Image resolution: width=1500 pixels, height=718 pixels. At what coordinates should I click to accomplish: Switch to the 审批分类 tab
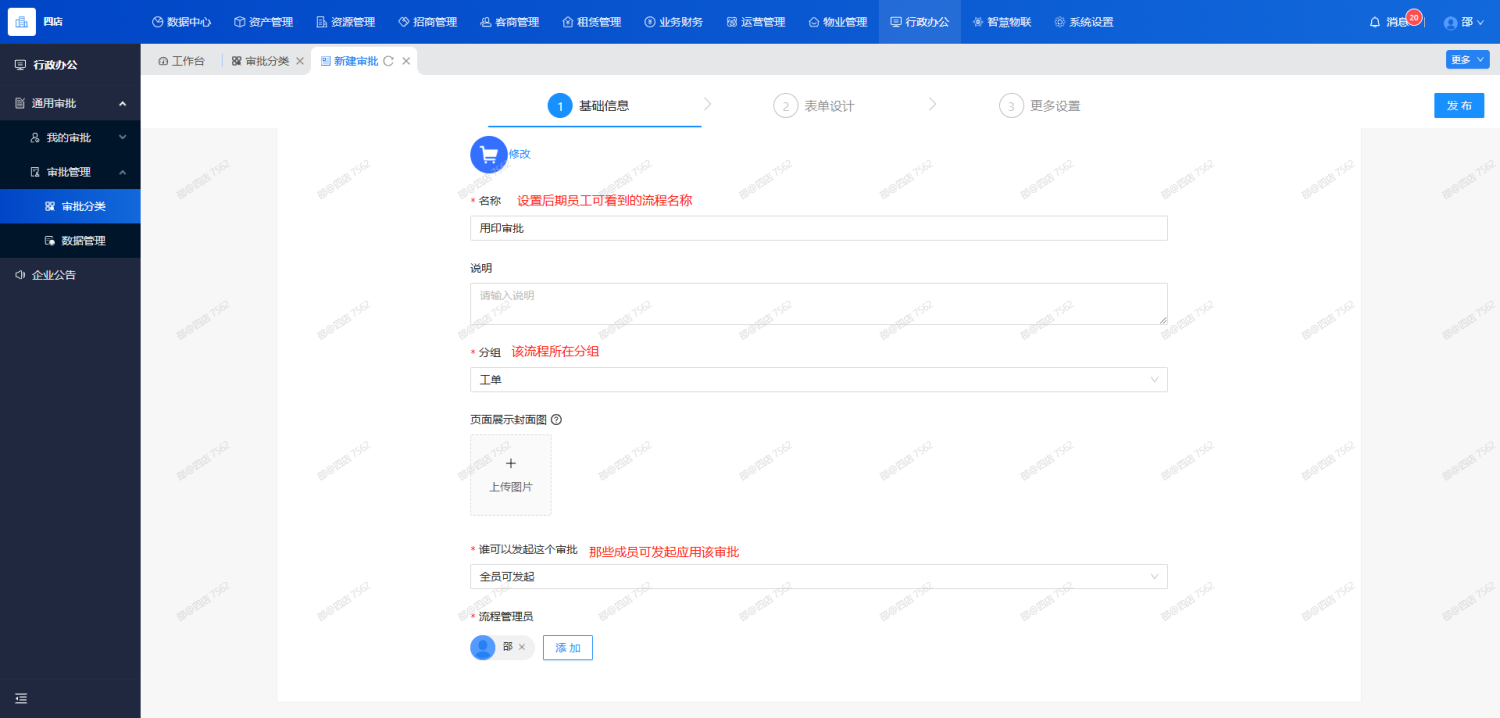261,61
